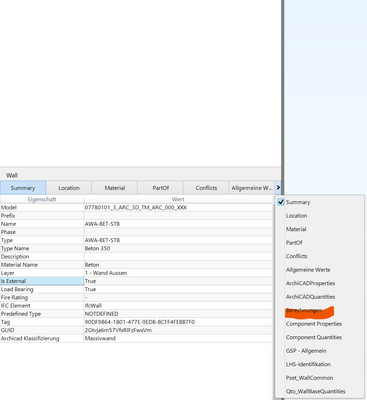The height and width of the screenshot is (400, 367).
Task: Select the Tag value starting 90DF9B64
Action: [140, 322]
